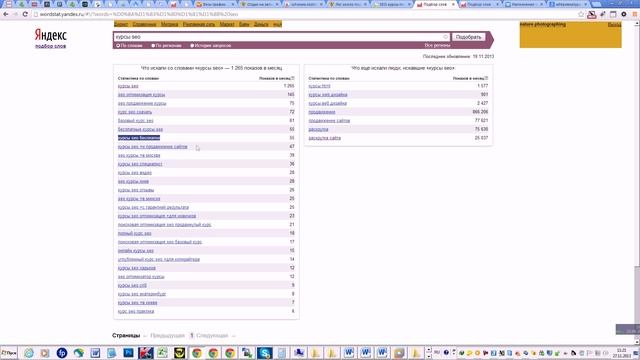This screenshot has width=640, height=360.
Task: Open 'курсы веб дизайна' link with 2 427 impressions
Action: click(x=328, y=103)
